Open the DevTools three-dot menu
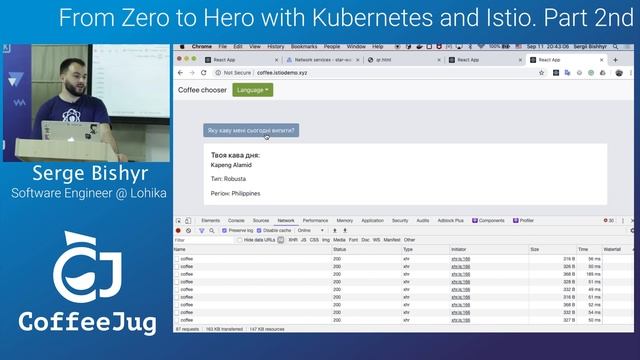The height and width of the screenshot is (360, 640). tap(623, 220)
